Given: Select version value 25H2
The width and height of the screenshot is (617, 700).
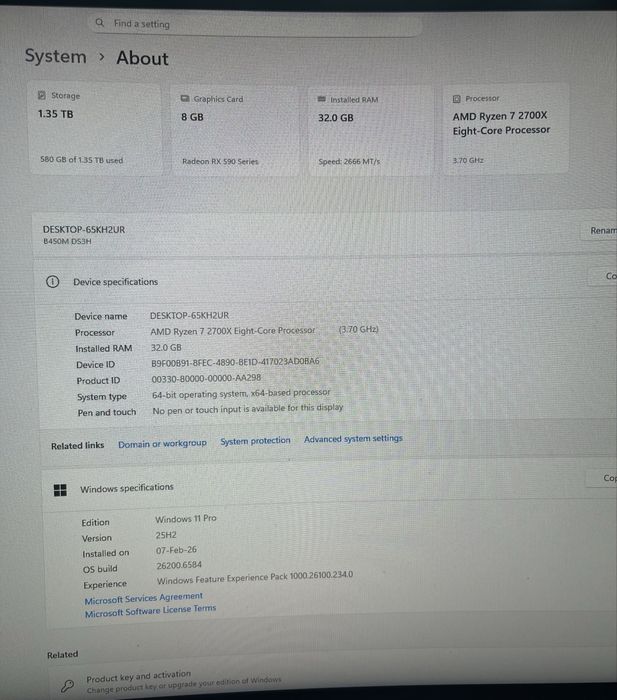Looking at the screenshot, I should (x=166, y=535).
